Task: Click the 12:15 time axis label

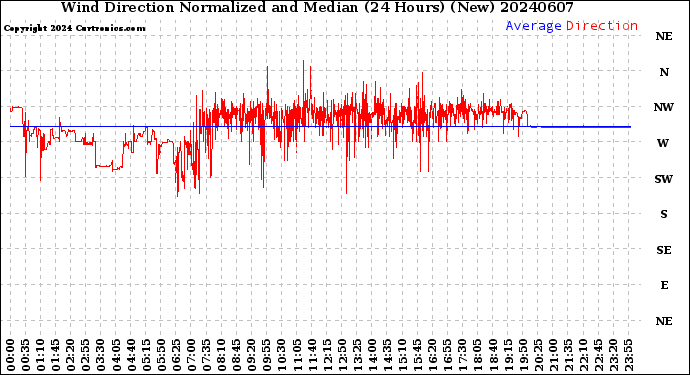Action: (327, 355)
